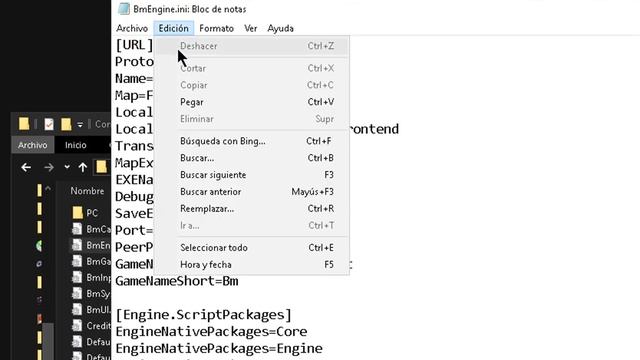Close the open Edición menu
This screenshot has width=640, height=360.
[173, 28]
